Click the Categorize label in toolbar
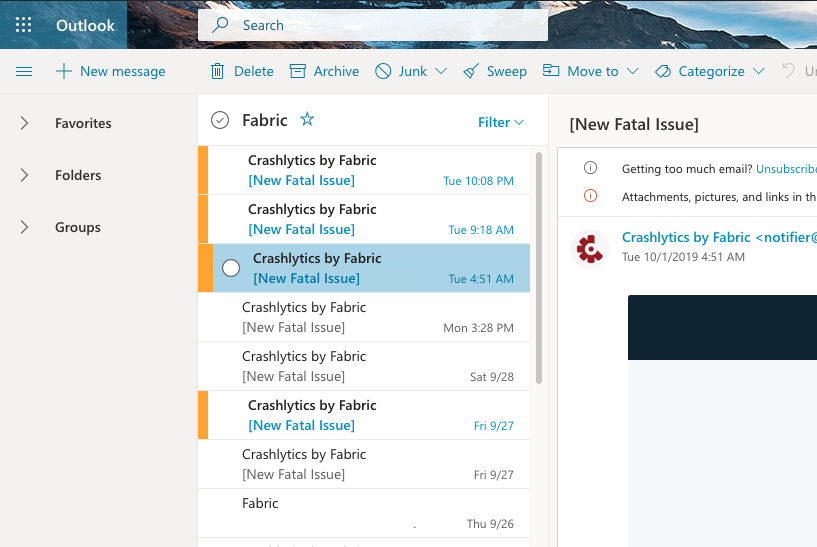This screenshot has width=817, height=547. pos(711,71)
